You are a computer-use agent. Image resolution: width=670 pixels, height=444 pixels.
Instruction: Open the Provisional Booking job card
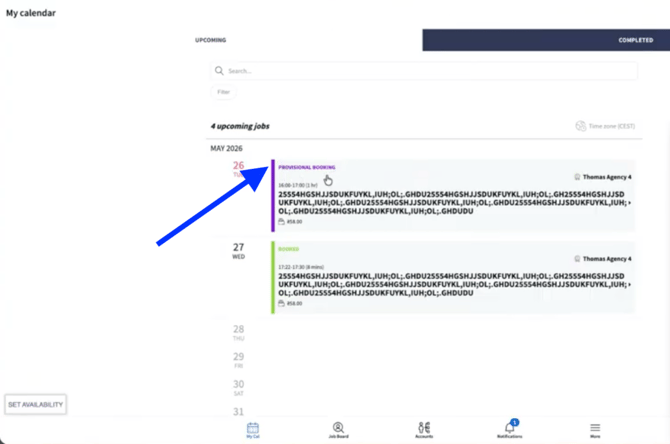click(453, 195)
